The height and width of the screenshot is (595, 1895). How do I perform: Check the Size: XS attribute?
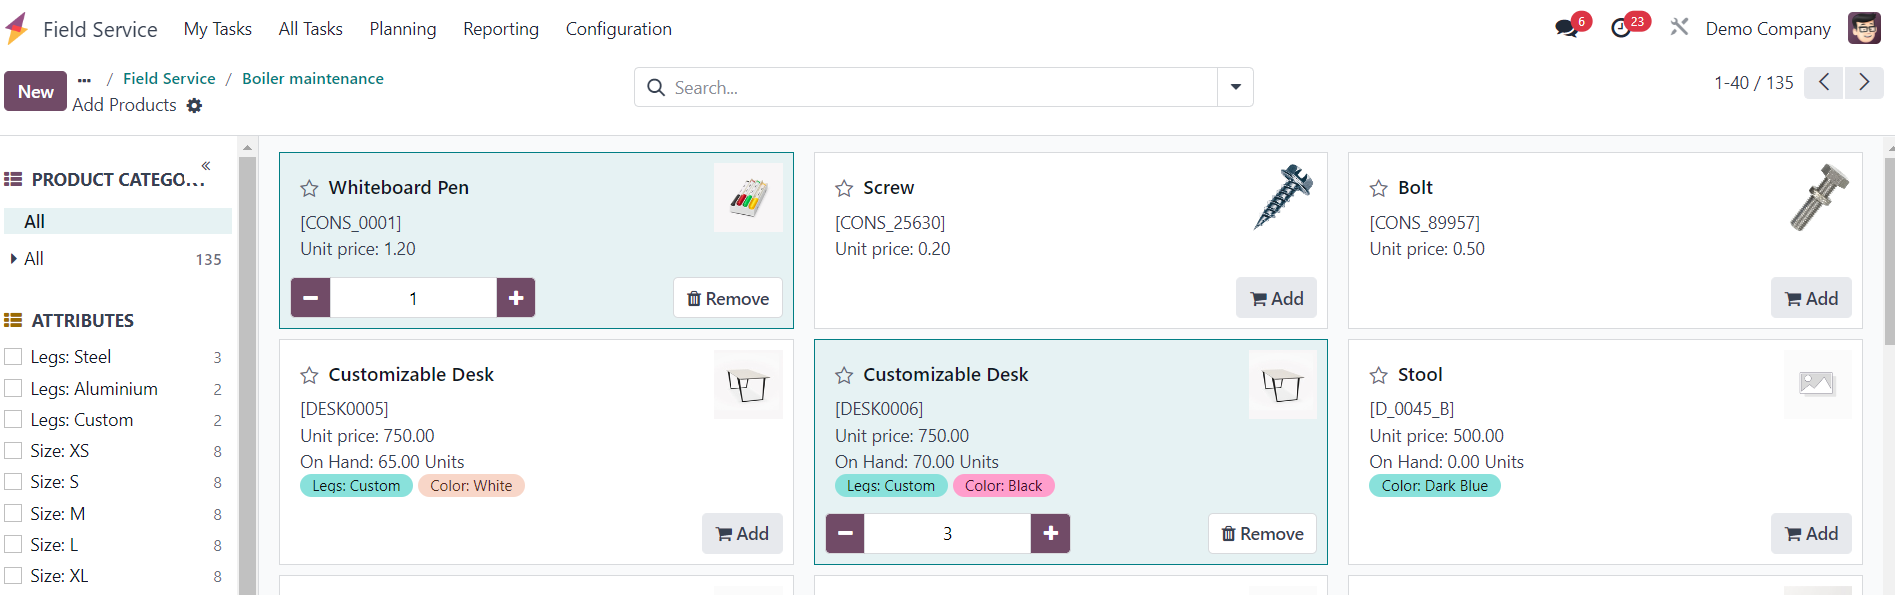tap(13, 451)
